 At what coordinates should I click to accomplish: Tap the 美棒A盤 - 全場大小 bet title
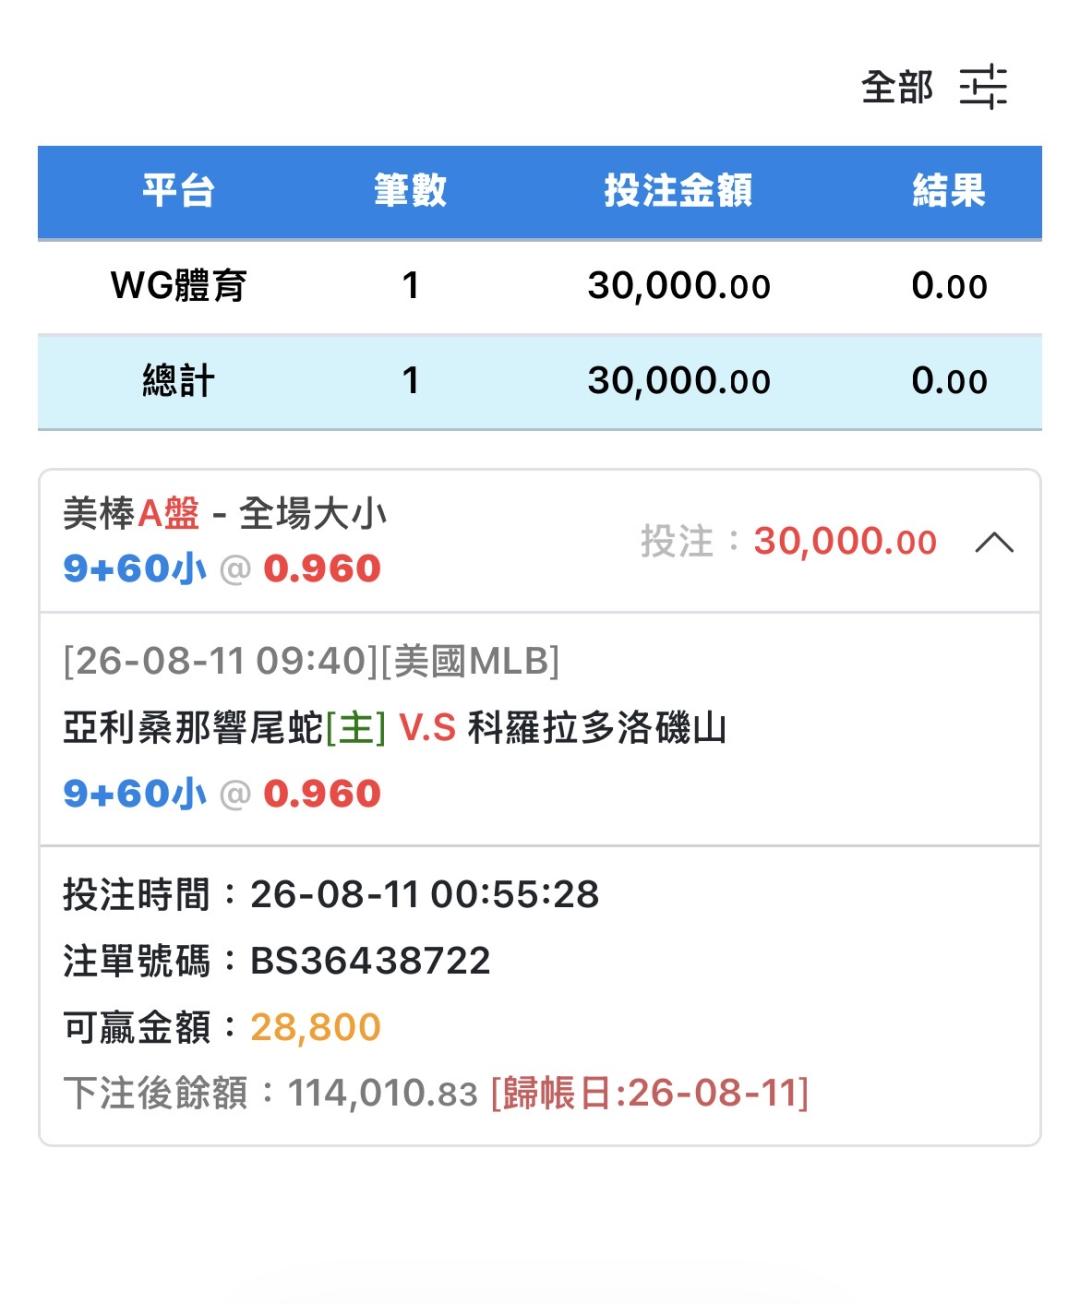[225, 514]
